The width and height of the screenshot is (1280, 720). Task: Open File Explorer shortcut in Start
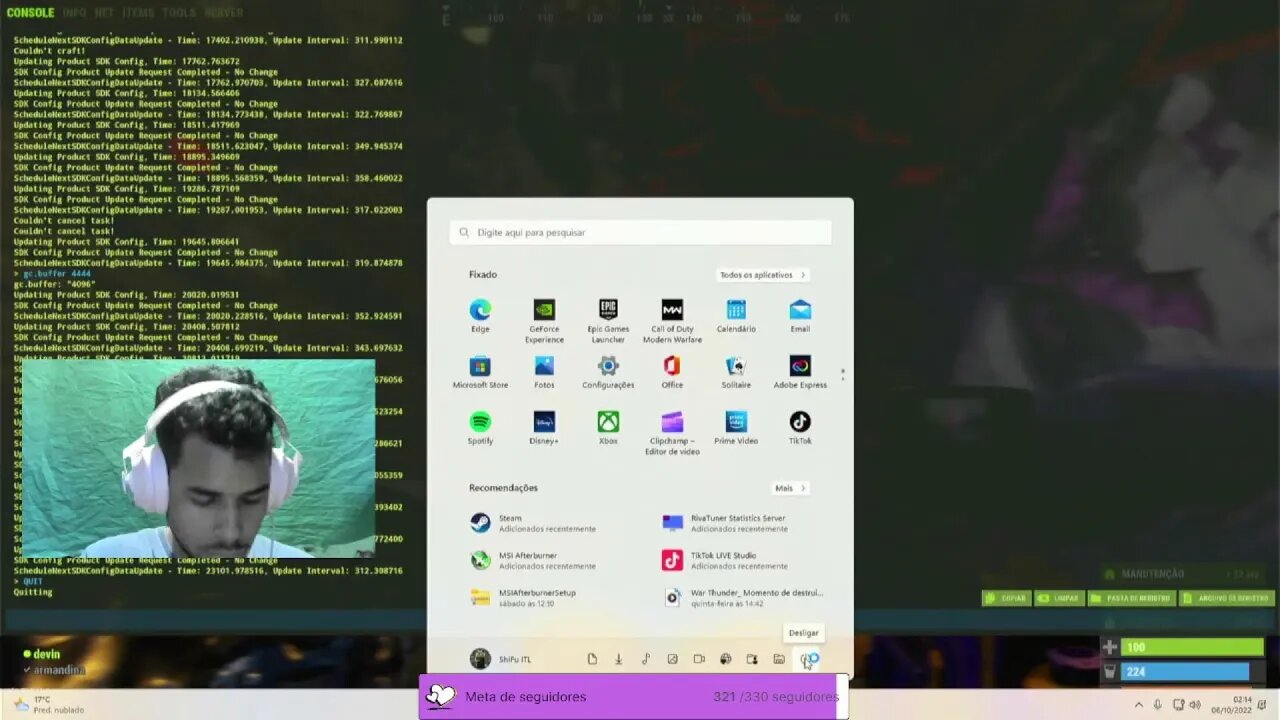click(779, 659)
